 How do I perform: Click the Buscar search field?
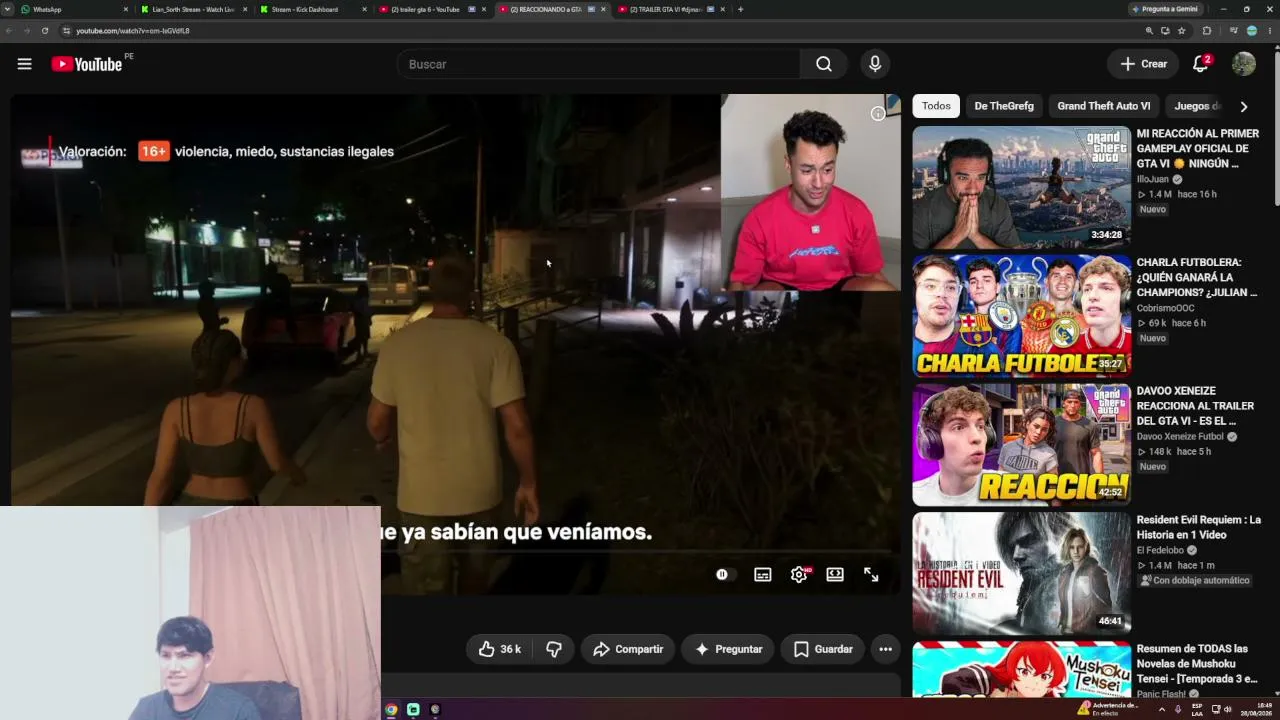tap(598, 64)
